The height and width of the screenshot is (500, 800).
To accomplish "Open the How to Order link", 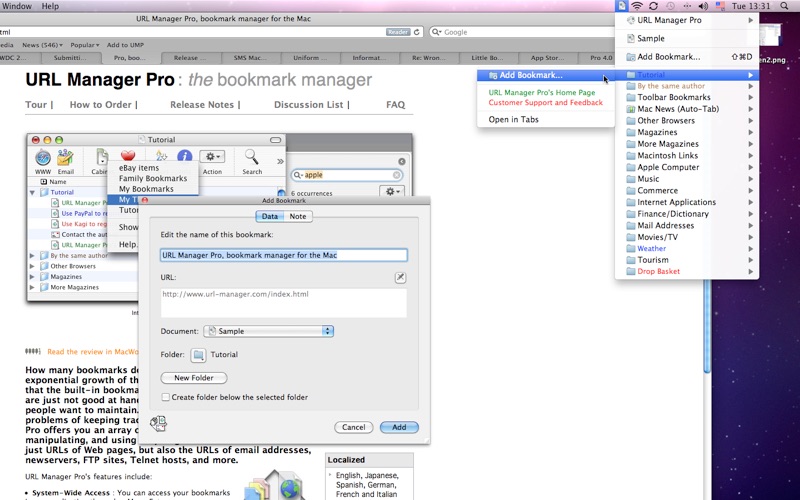I will 101,105.
